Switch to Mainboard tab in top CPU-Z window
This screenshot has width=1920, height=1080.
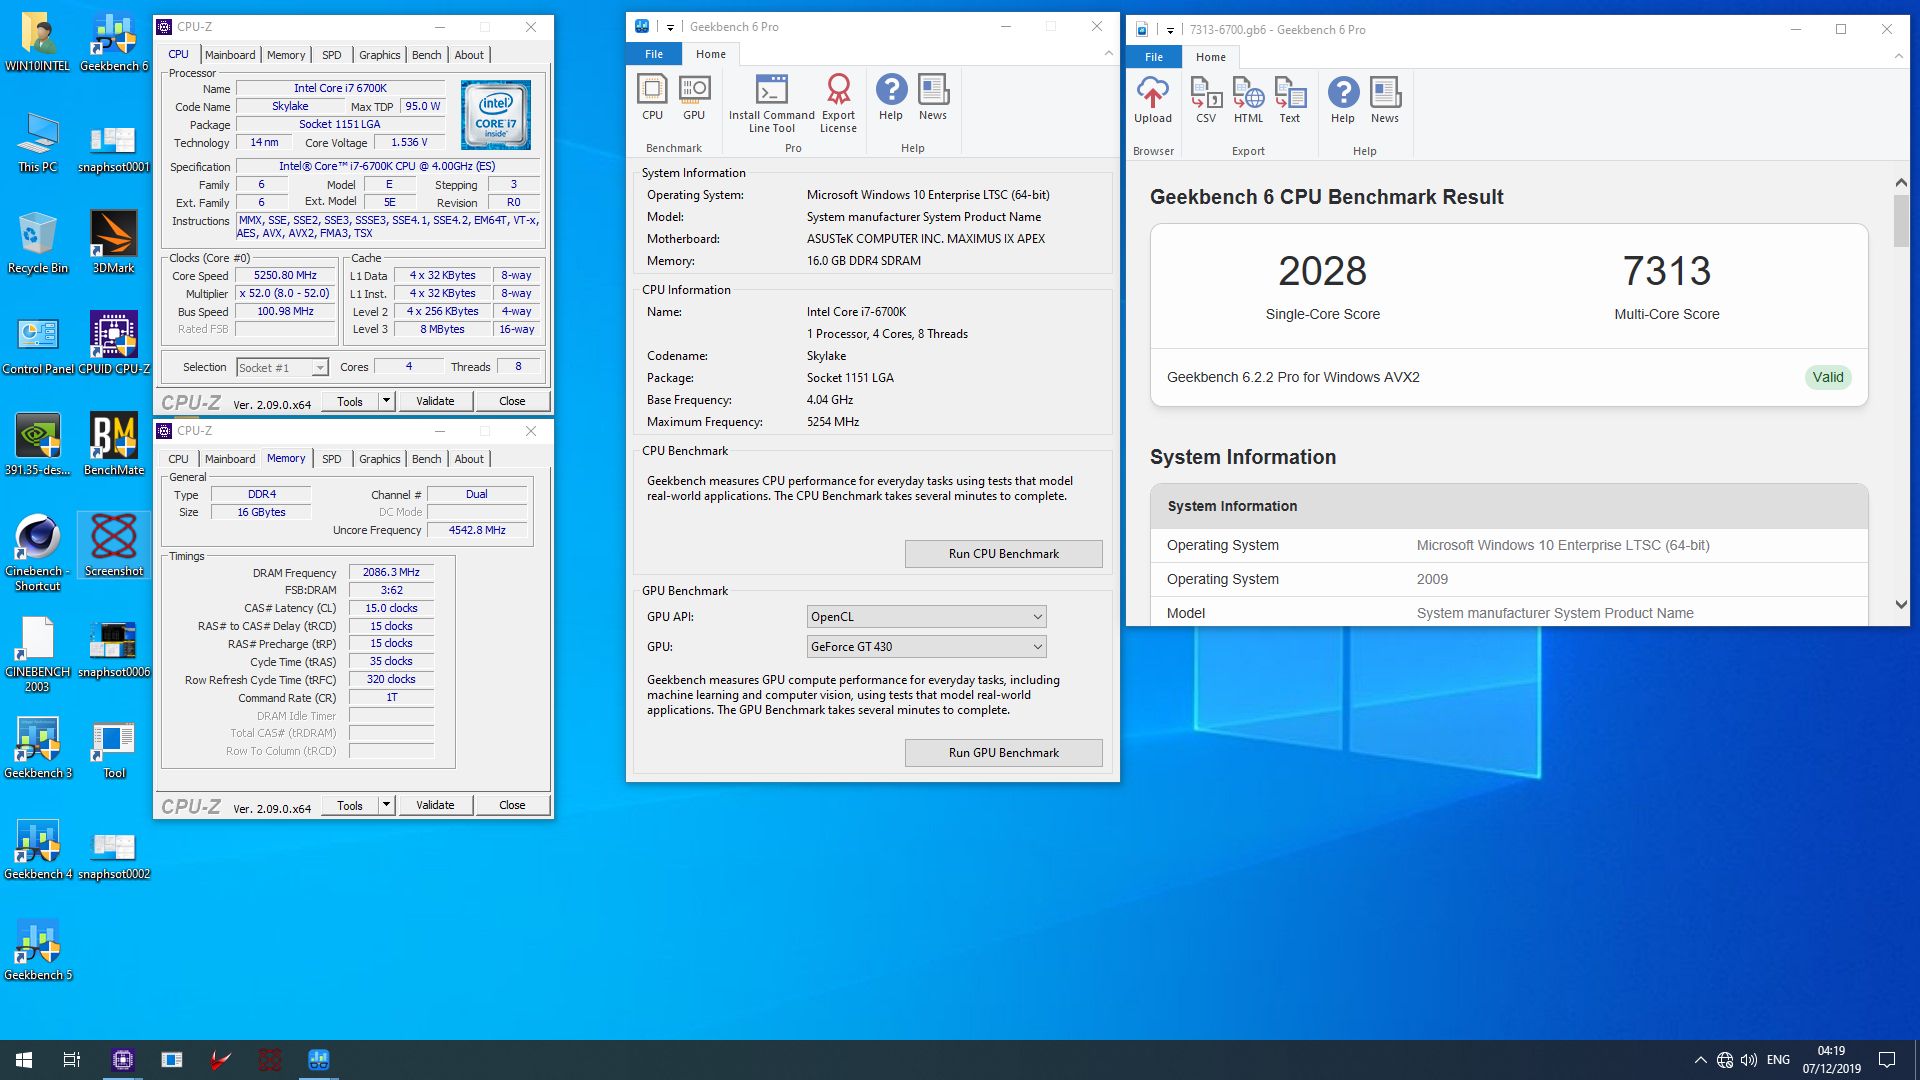[230, 55]
